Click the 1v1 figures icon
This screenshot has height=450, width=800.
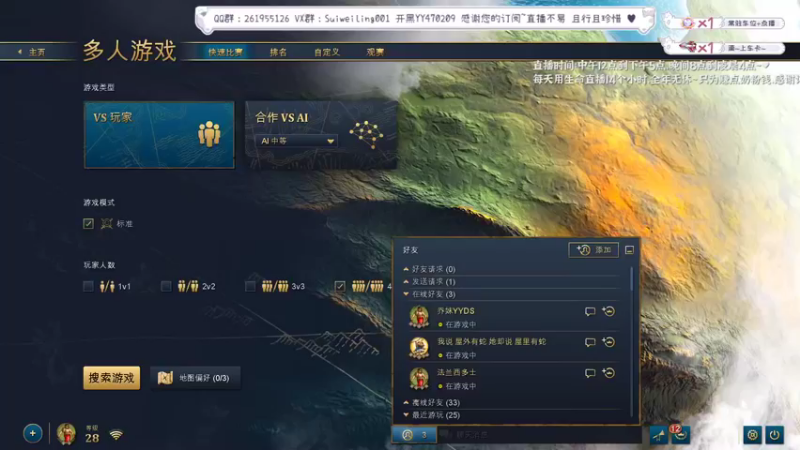[x=107, y=286]
